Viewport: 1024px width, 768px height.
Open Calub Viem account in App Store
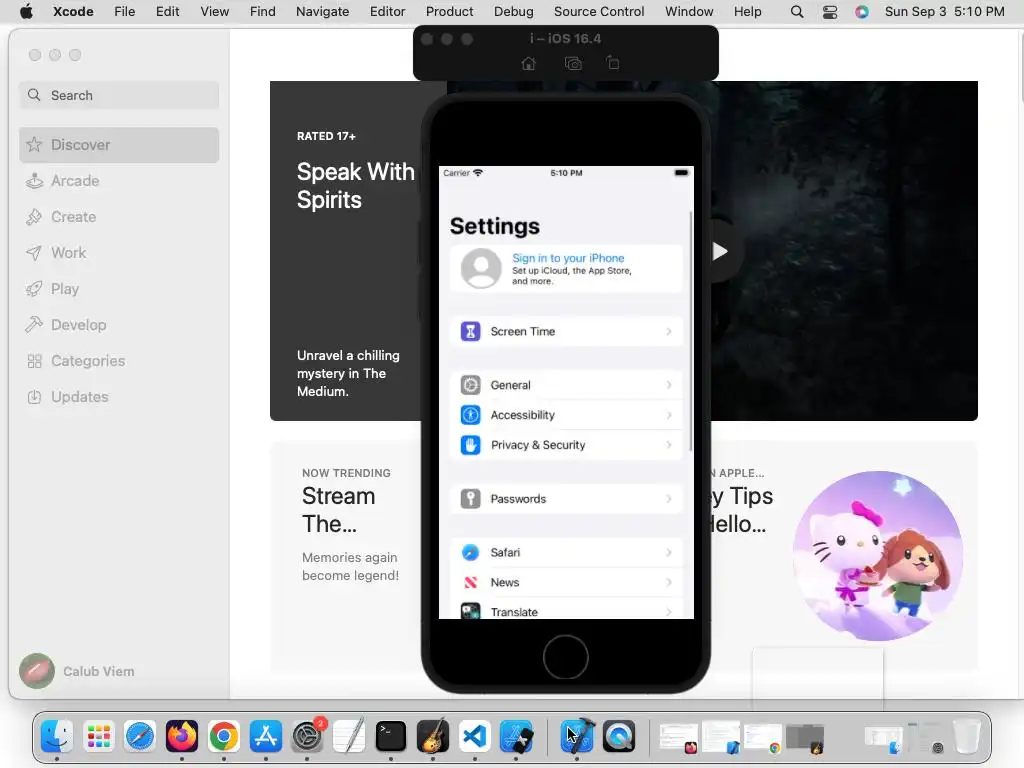pyautogui.click(x=77, y=671)
